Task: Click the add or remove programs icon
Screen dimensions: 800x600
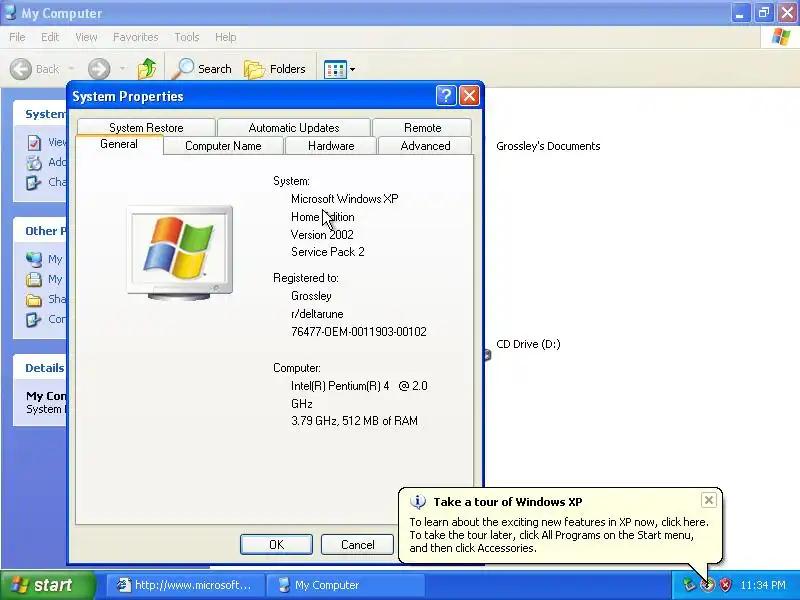Action: pos(34,162)
